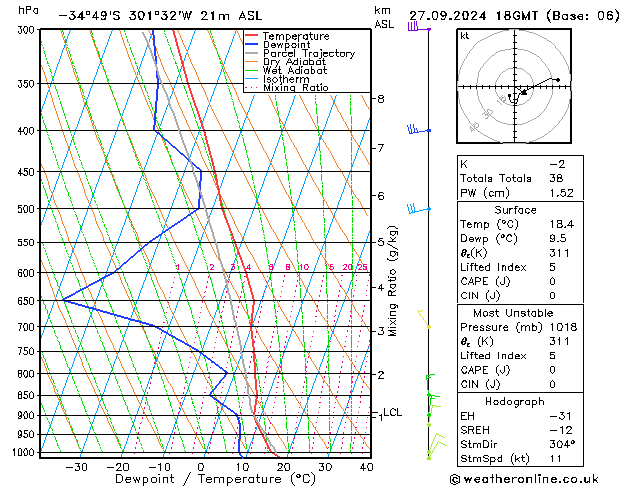Click the 300 pressure level label
This screenshot has width=629, height=486.
click(x=28, y=30)
